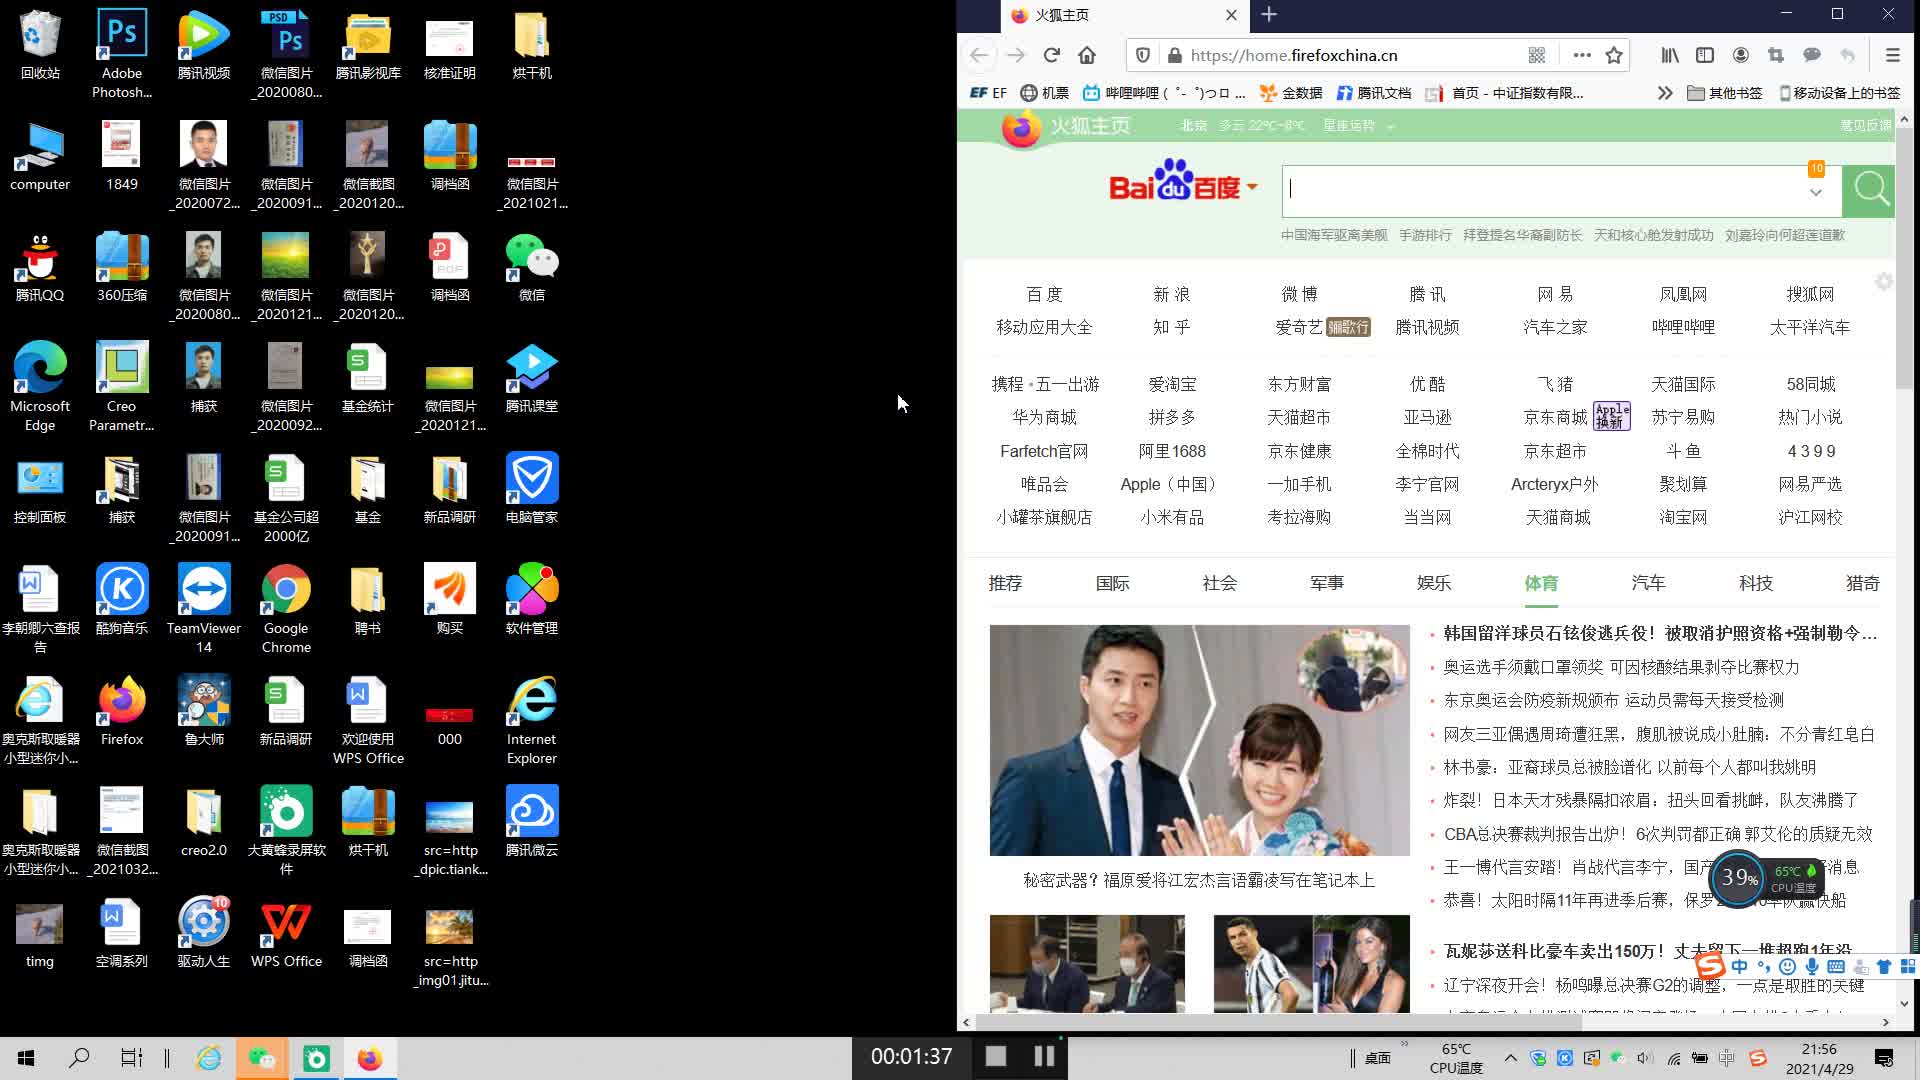Open 移动设备上的书签 folder

click(1839, 93)
